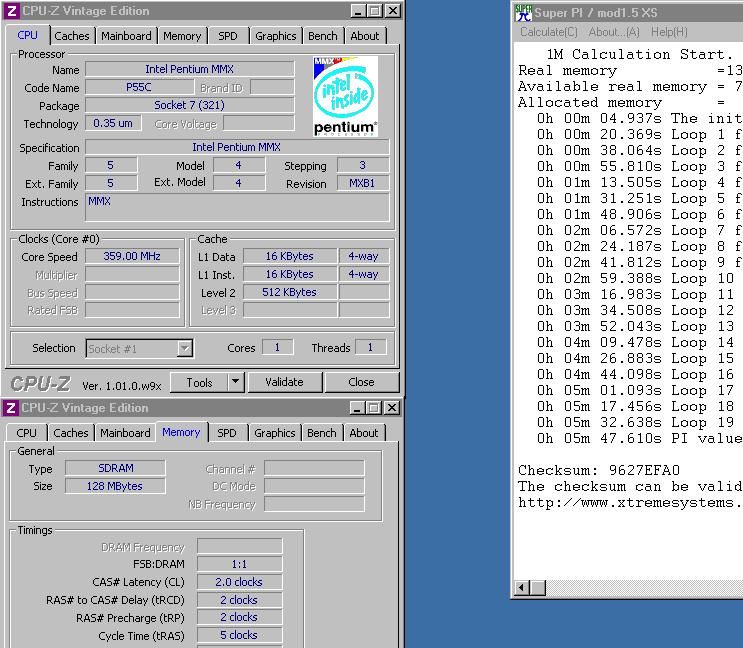
Task: Open the Help(H) menu in Super PI
Action: (669, 32)
